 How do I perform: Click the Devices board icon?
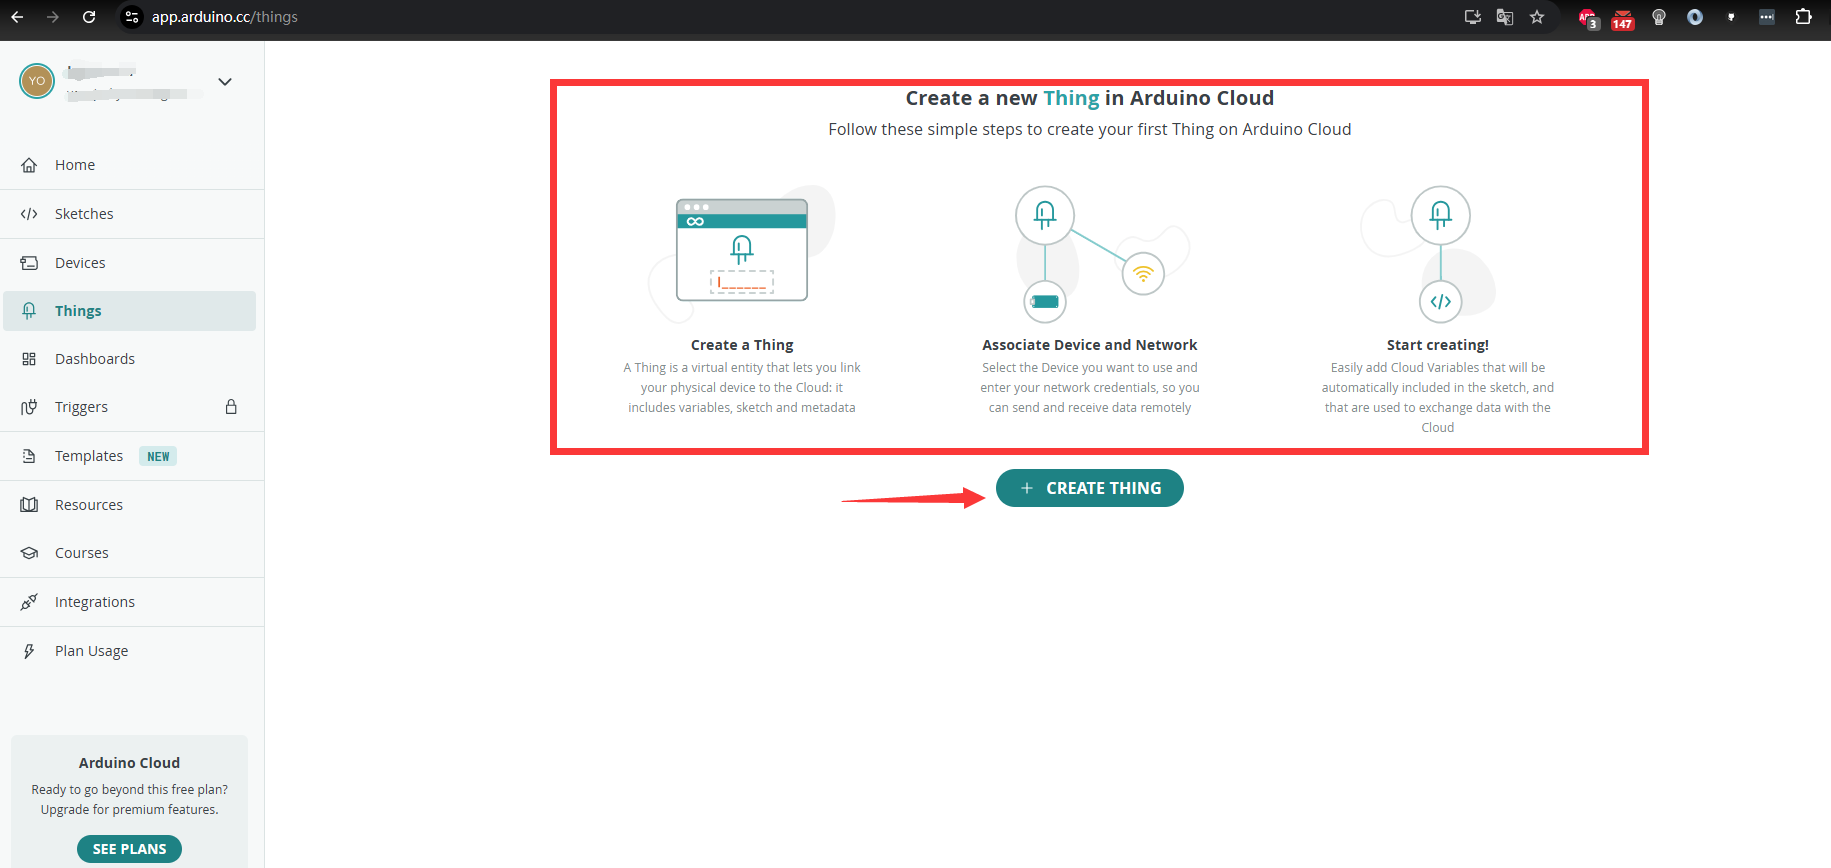pos(29,263)
